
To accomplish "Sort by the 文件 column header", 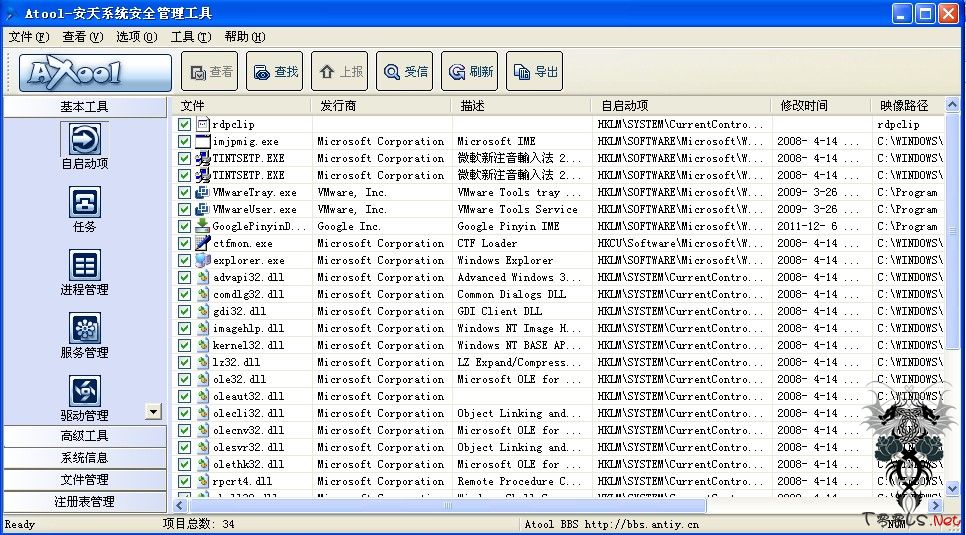I will coord(243,106).
